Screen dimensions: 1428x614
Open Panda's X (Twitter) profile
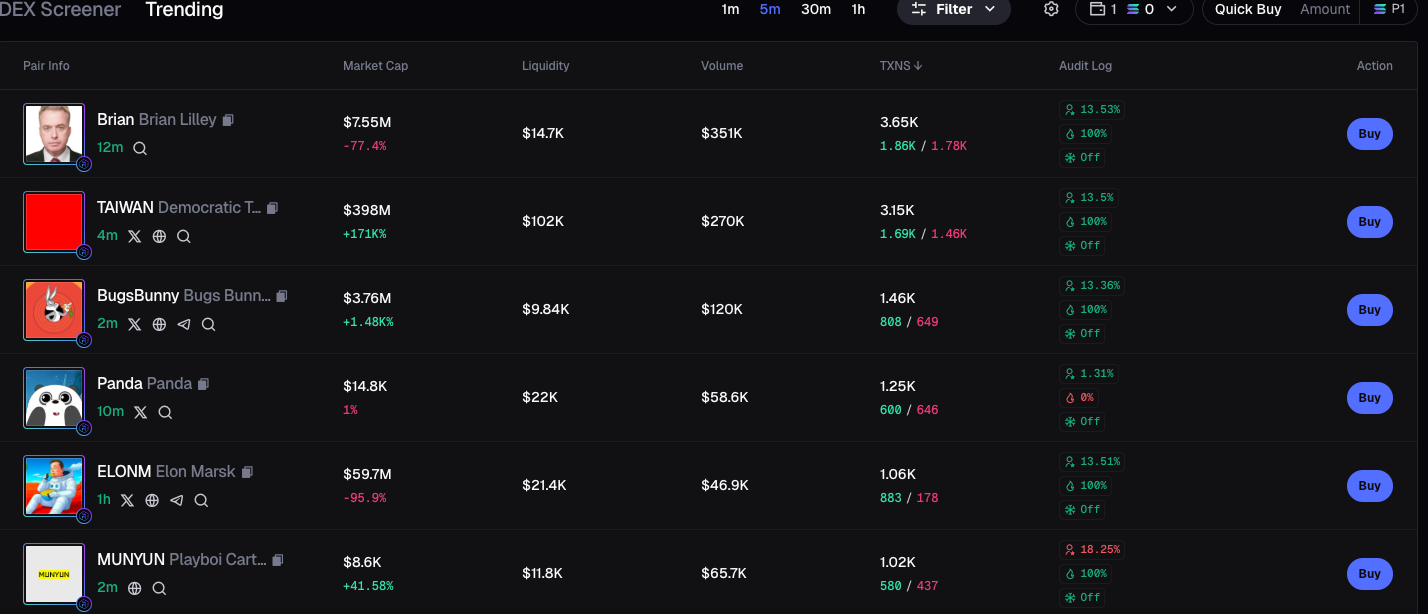141,412
